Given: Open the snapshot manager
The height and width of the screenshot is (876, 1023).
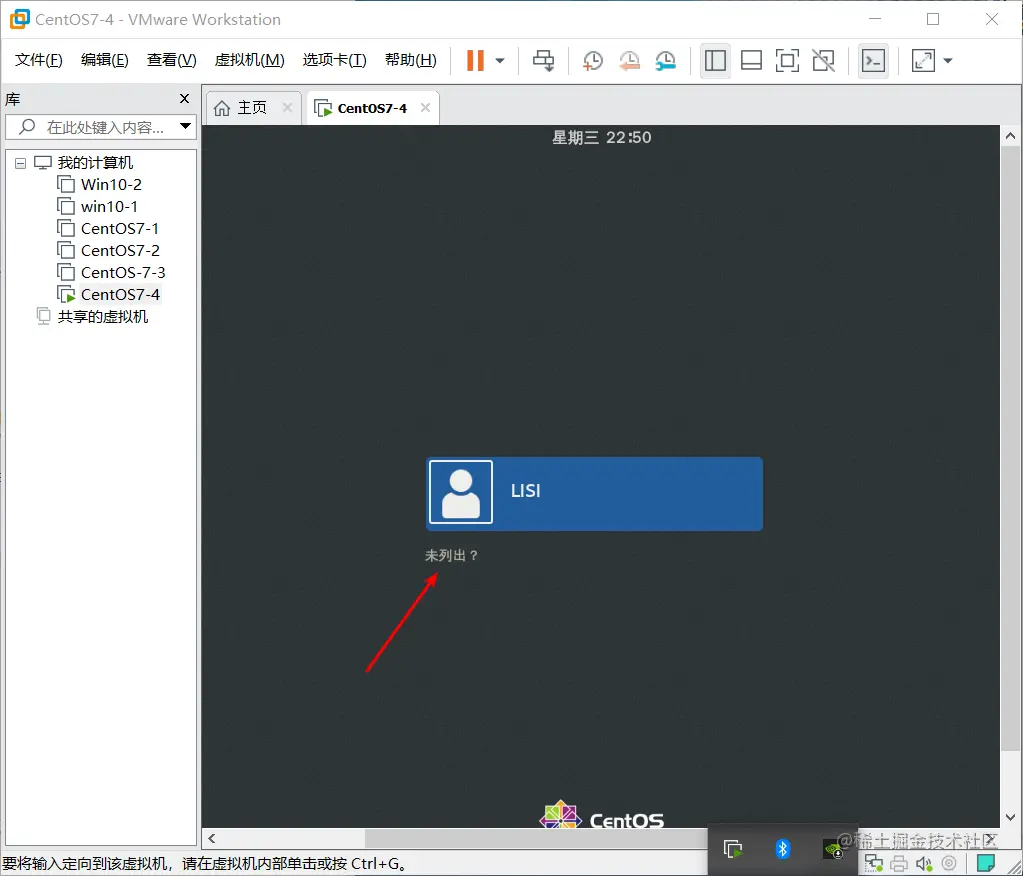Looking at the screenshot, I should click(x=665, y=61).
